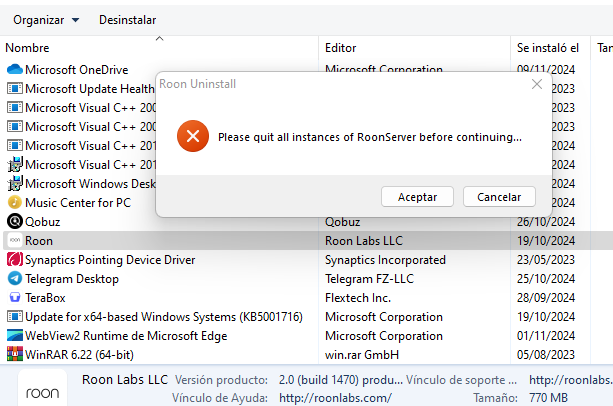Click Desinstalar in the toolbar

click(x=127, y=20)
